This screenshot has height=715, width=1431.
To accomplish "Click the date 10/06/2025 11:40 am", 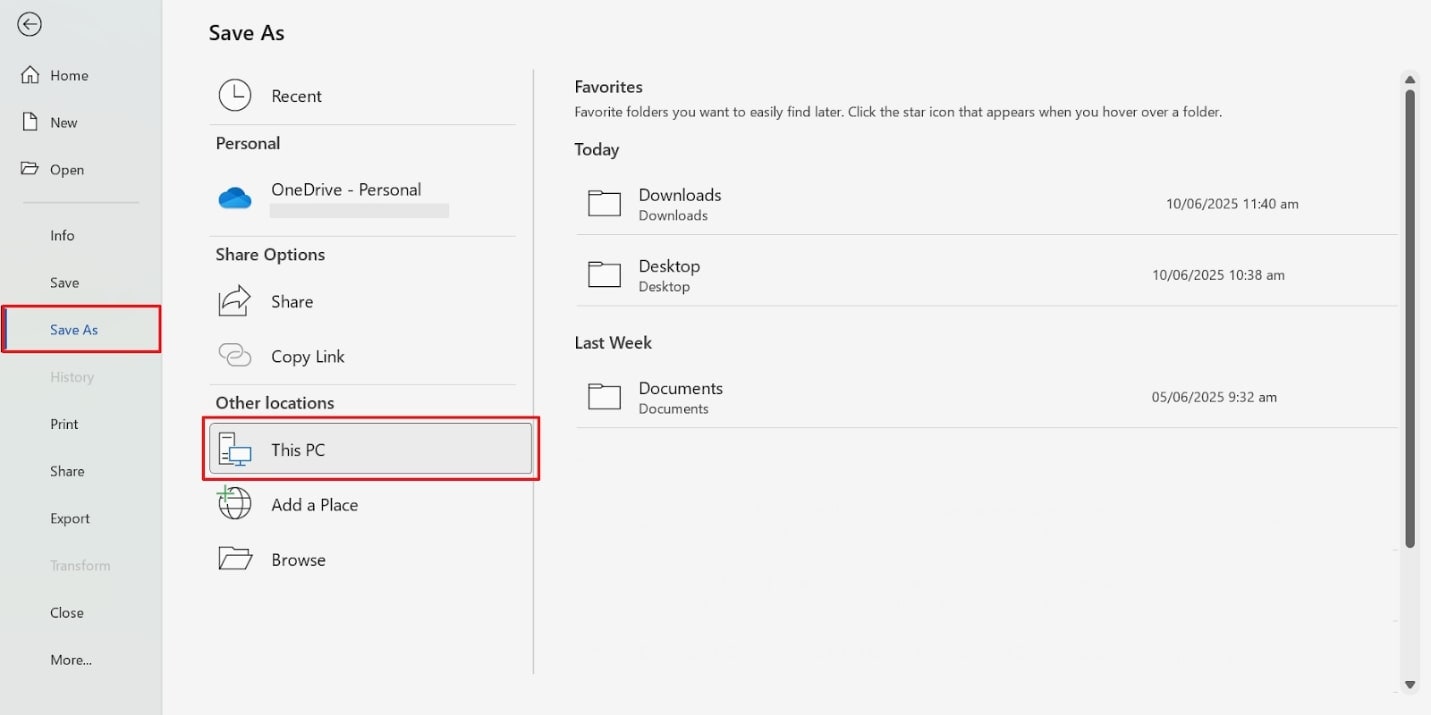I will (x=1232, y=203).
